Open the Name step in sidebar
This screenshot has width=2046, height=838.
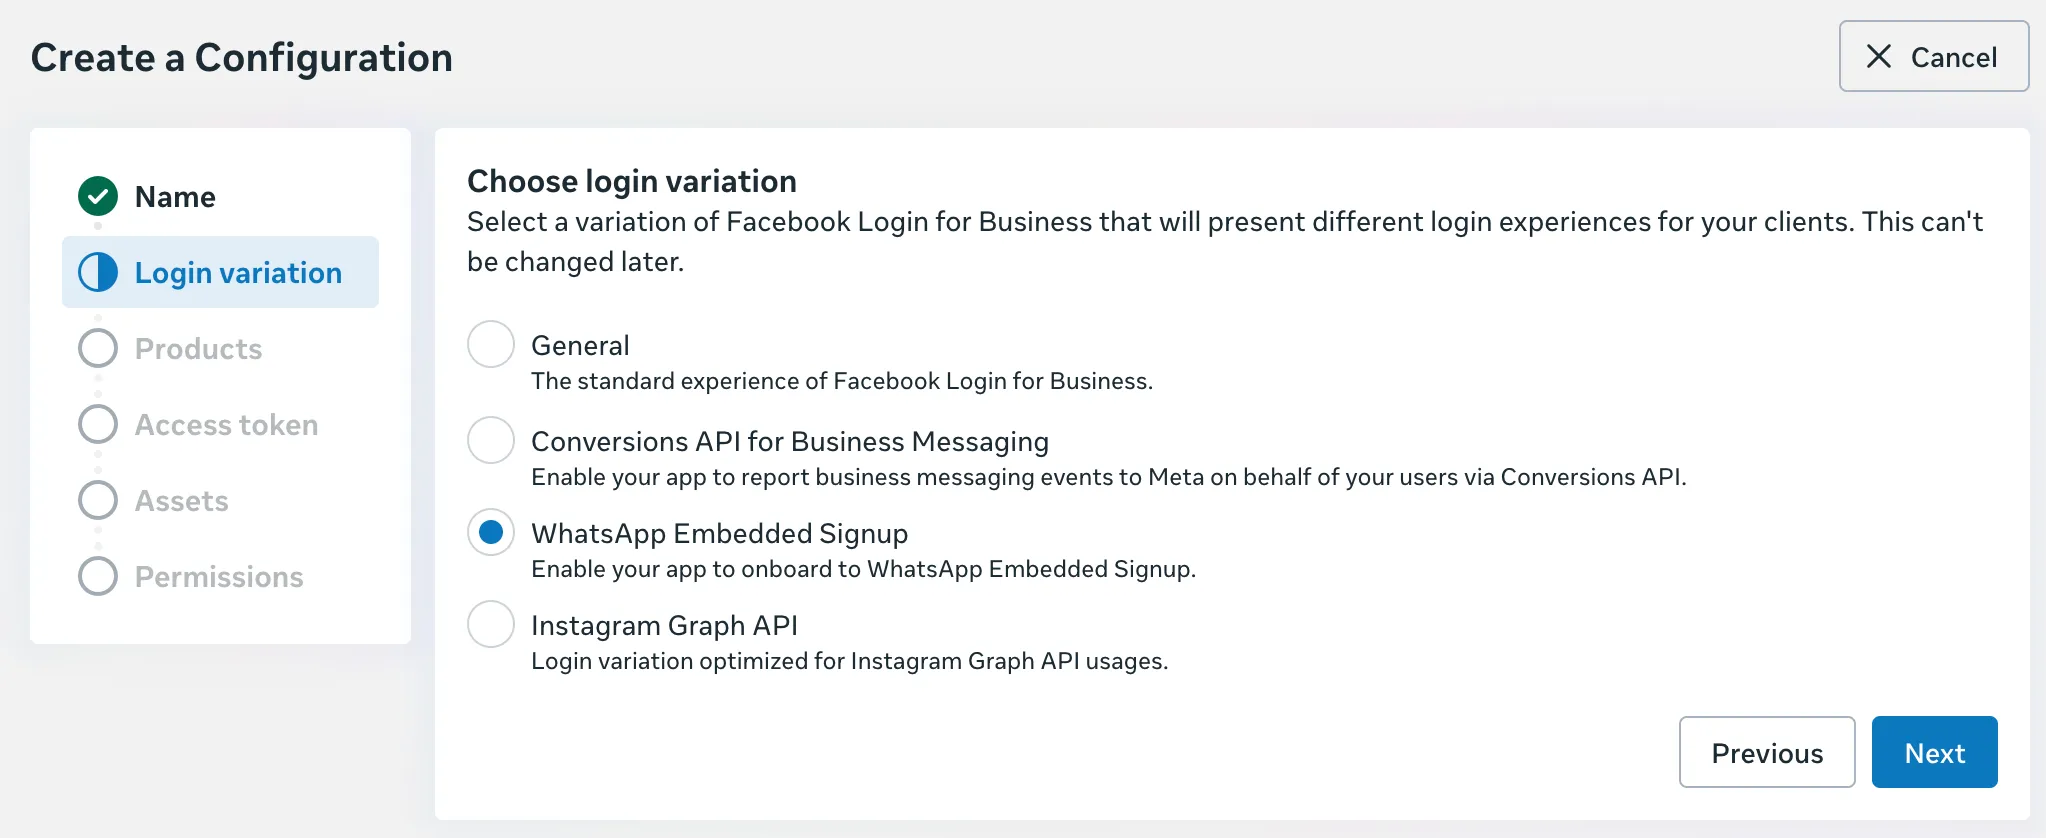coord(175,197)
